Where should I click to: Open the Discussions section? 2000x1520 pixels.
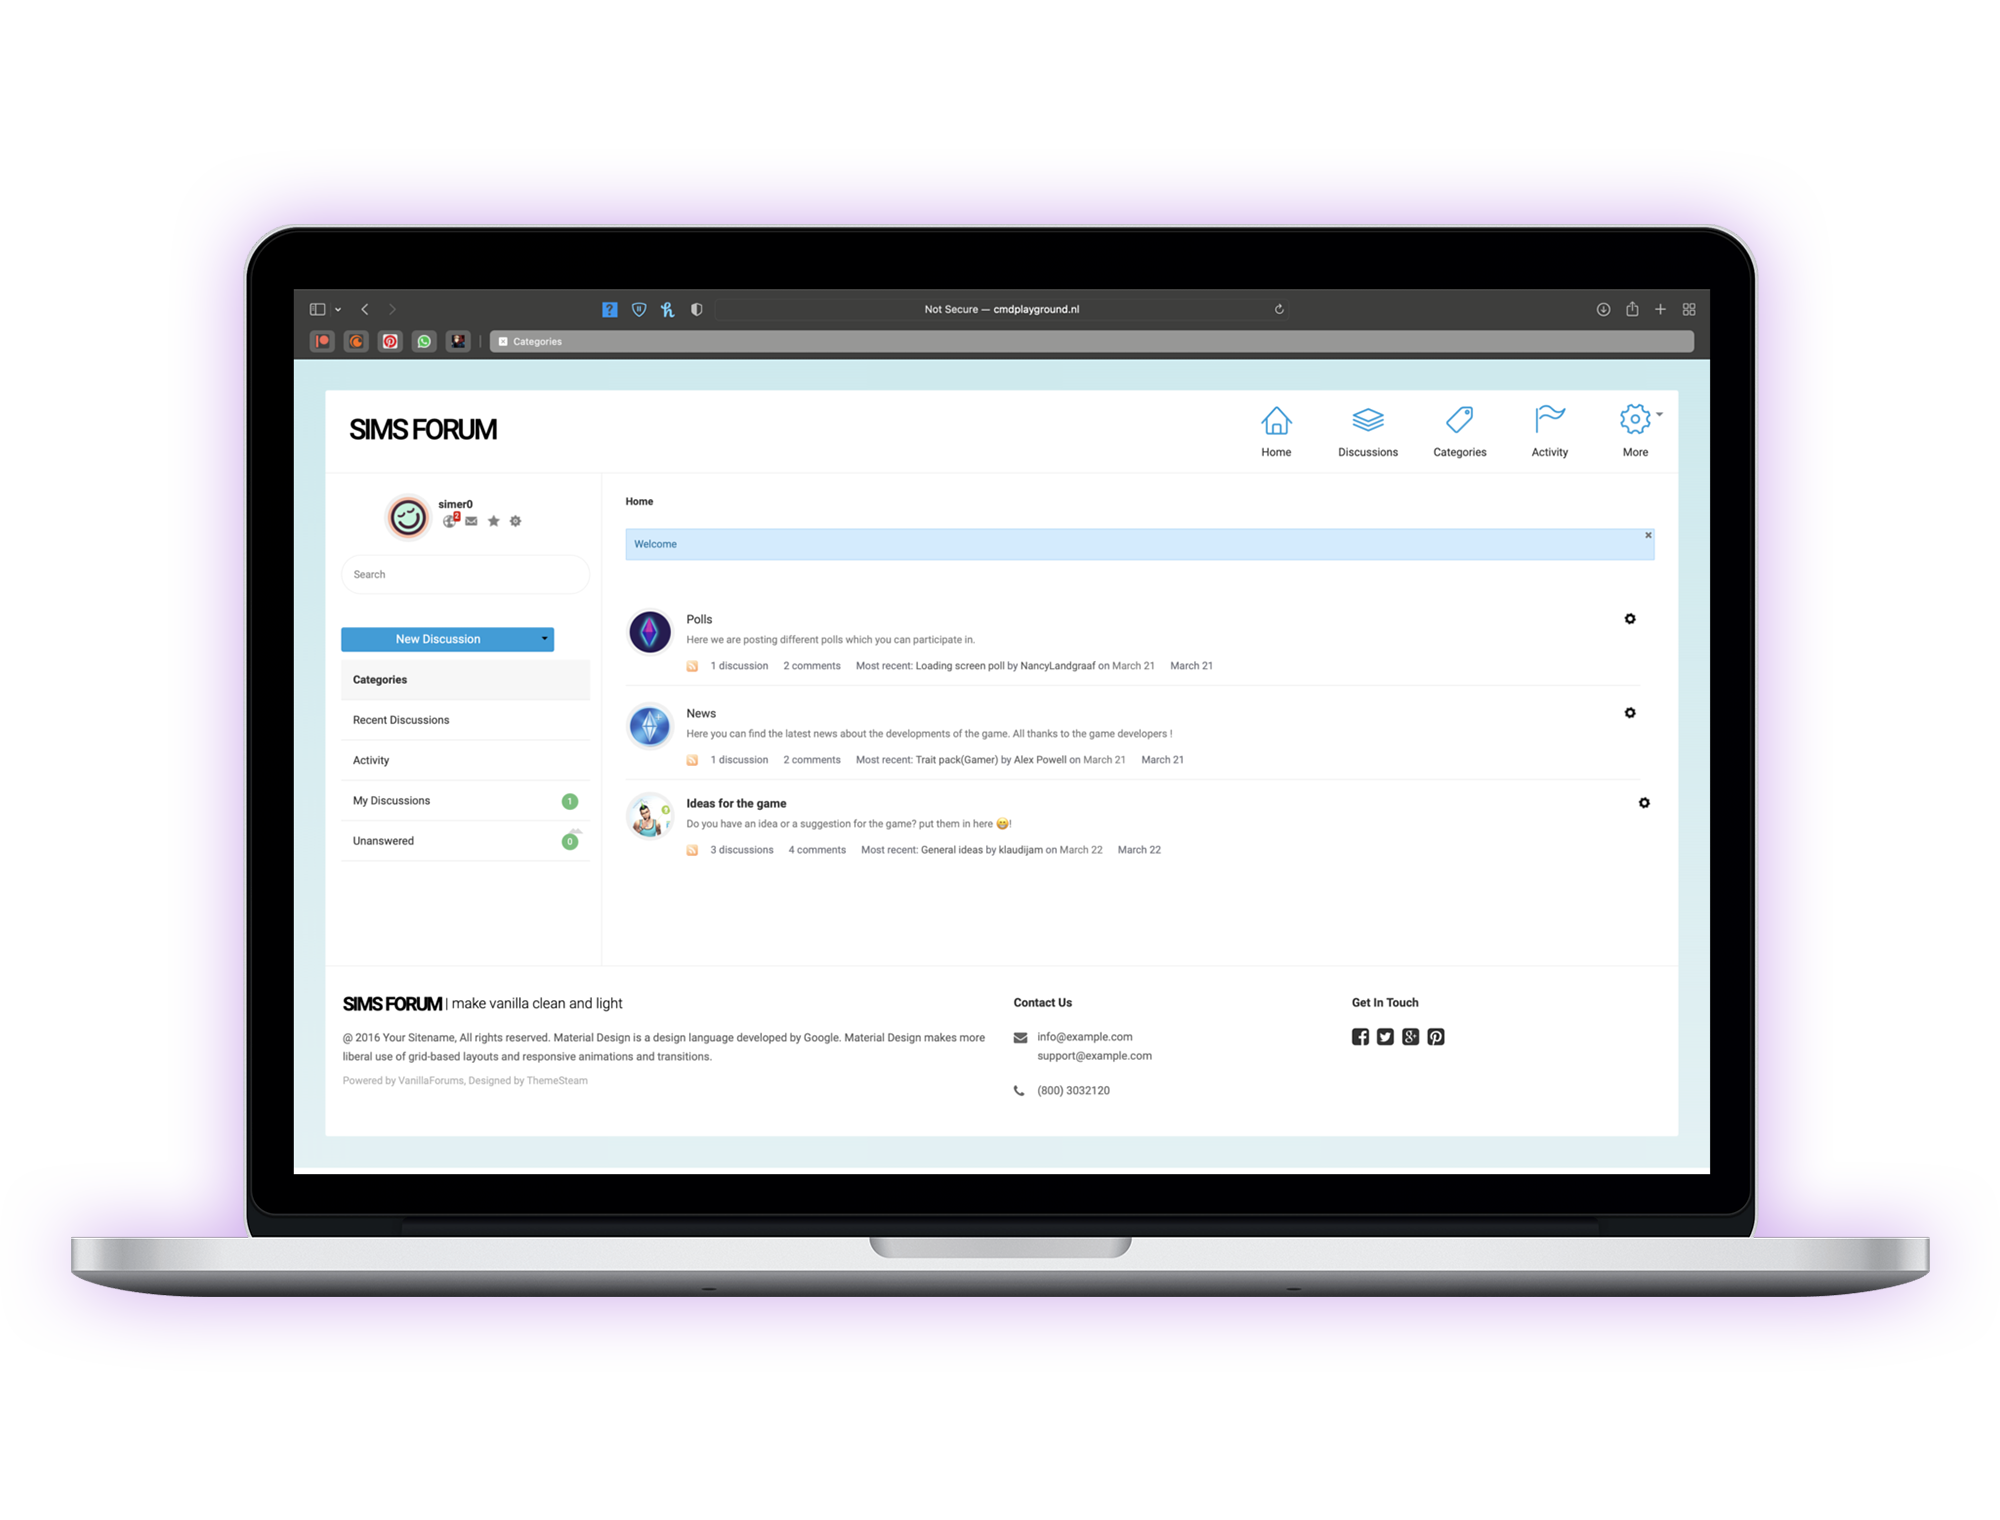(1368, 431)
